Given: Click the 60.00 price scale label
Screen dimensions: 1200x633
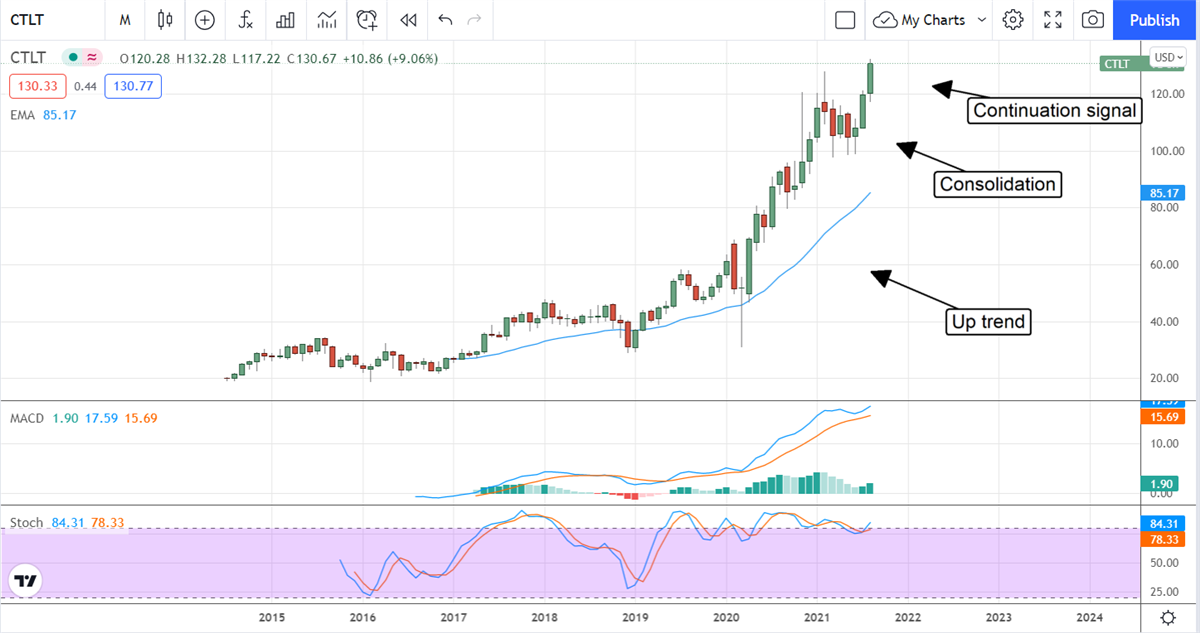Looking at the screenshot, I should pyautogui.click(x=1166, y=265).
